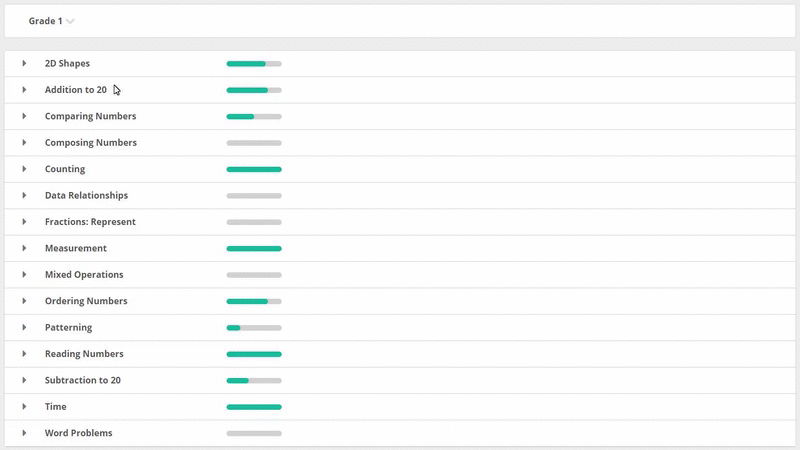Select the Patterning skill label
800x450 pixels.
point(68,328)
